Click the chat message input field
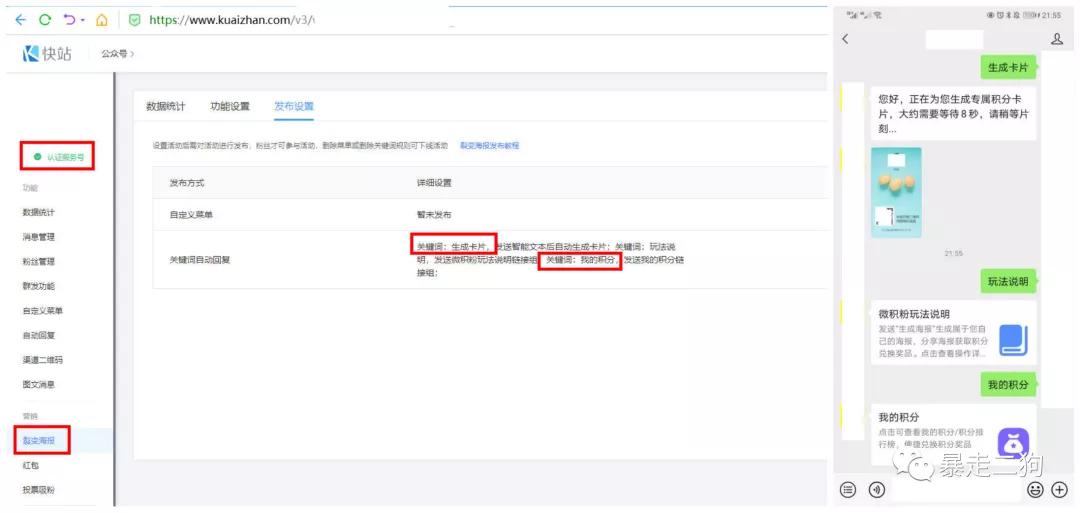Screen dimensions: 1080x513 coord(955,490)
